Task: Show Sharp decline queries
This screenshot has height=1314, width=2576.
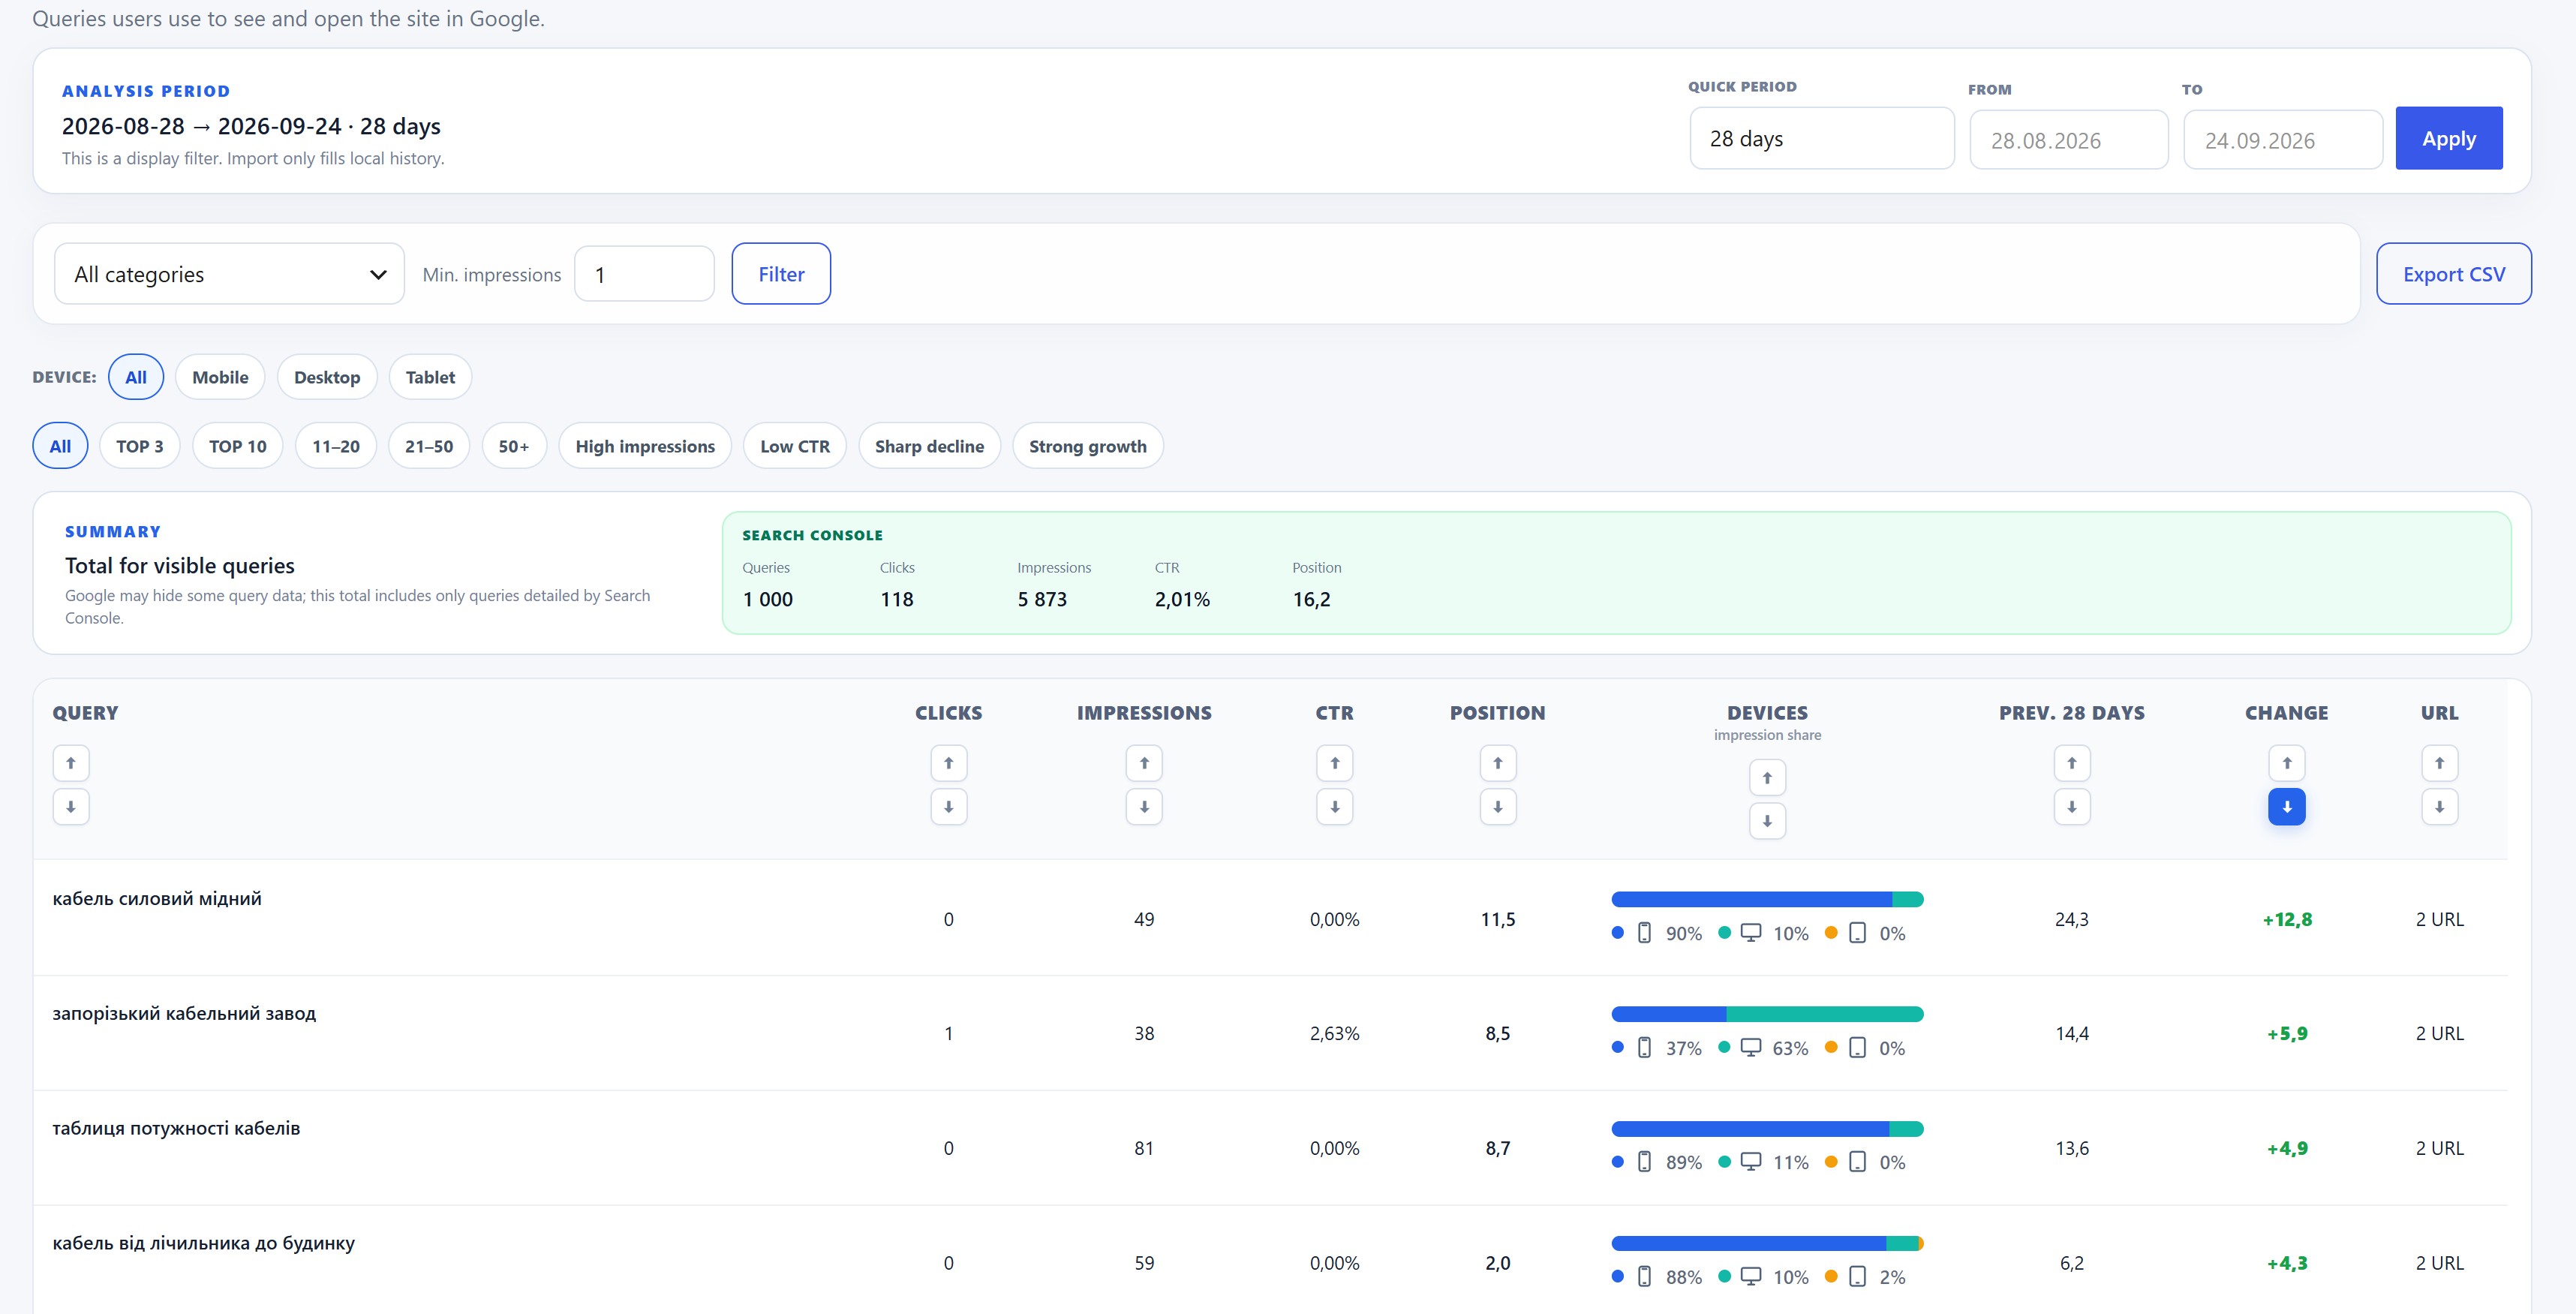Action: 929,446
